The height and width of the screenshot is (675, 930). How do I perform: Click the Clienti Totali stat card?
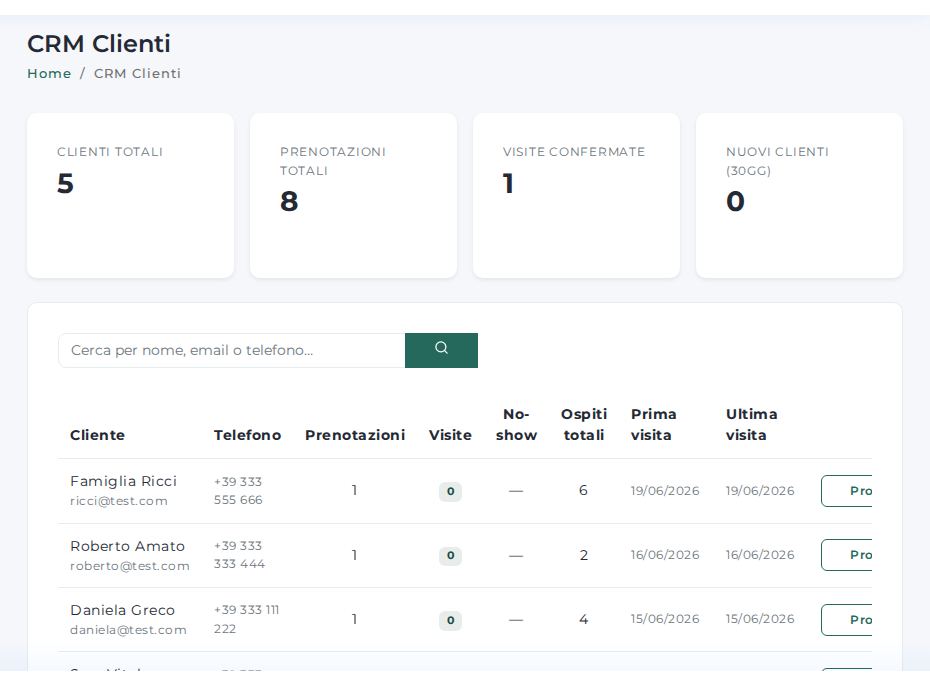tap(130, 196)
